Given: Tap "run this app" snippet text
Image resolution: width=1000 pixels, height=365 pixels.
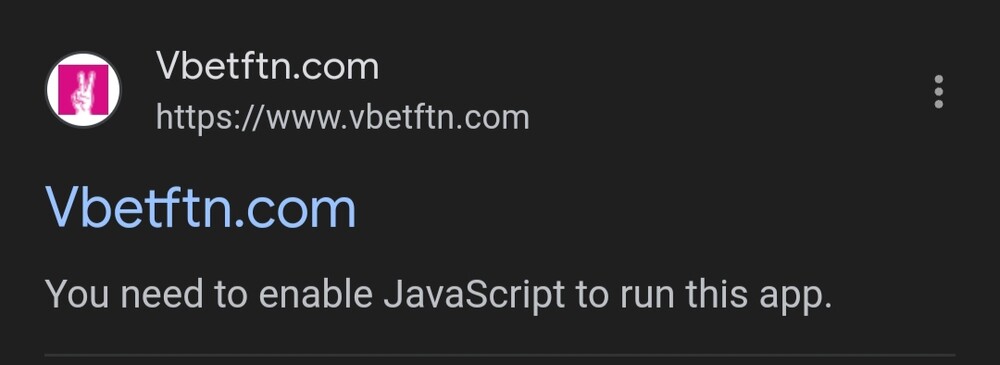Looking at the screenshot, I should coord(726,296).
